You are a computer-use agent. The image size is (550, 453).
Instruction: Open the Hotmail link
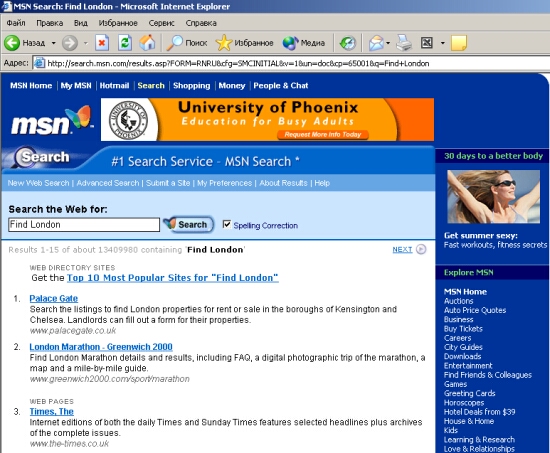pos(114,86)
